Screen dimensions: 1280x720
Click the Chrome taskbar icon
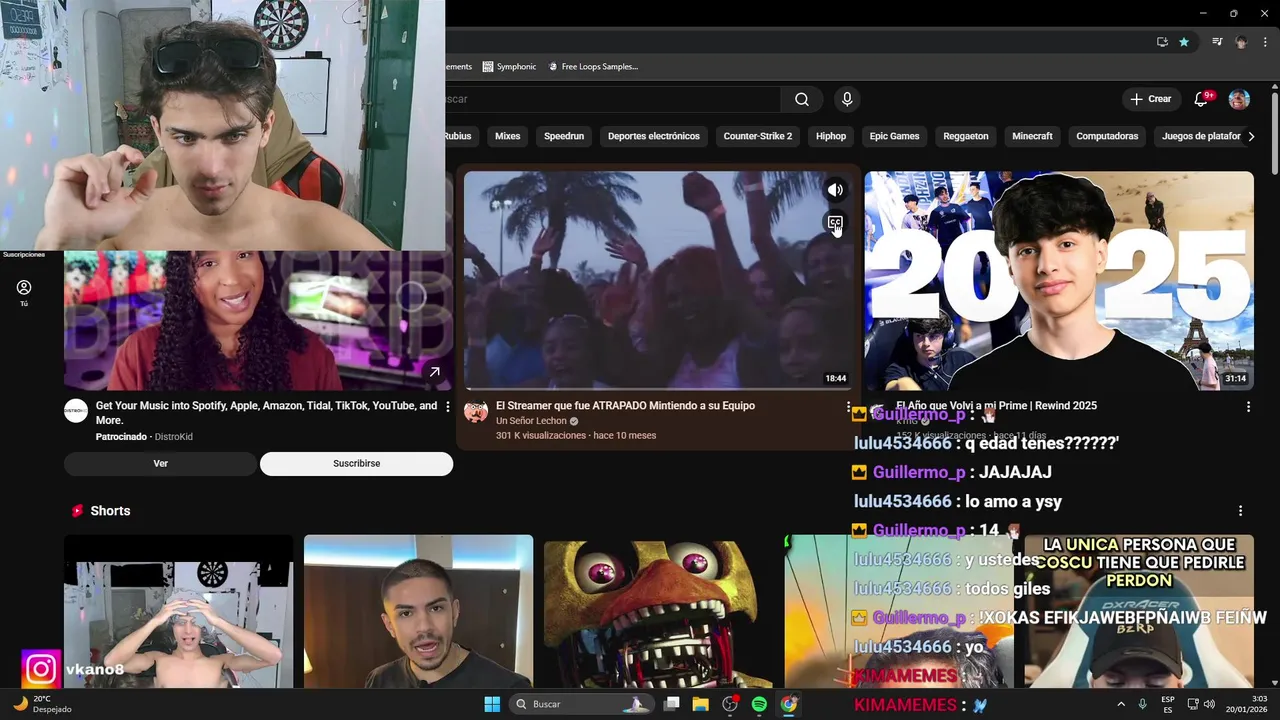click(789, 704)
